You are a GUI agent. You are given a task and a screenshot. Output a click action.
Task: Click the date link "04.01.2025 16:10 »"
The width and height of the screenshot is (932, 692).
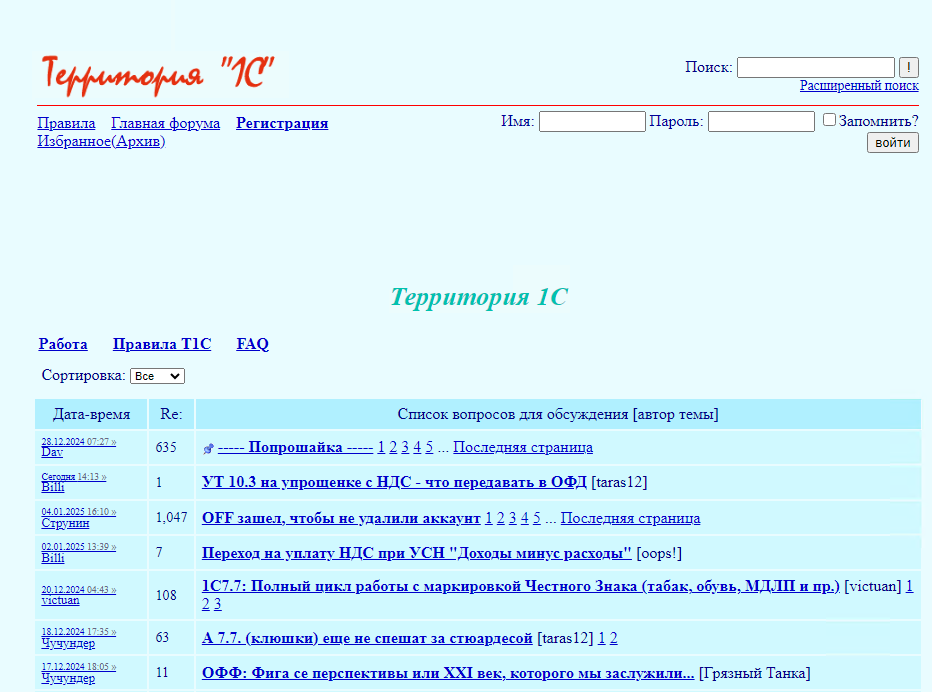click(78, 512)
